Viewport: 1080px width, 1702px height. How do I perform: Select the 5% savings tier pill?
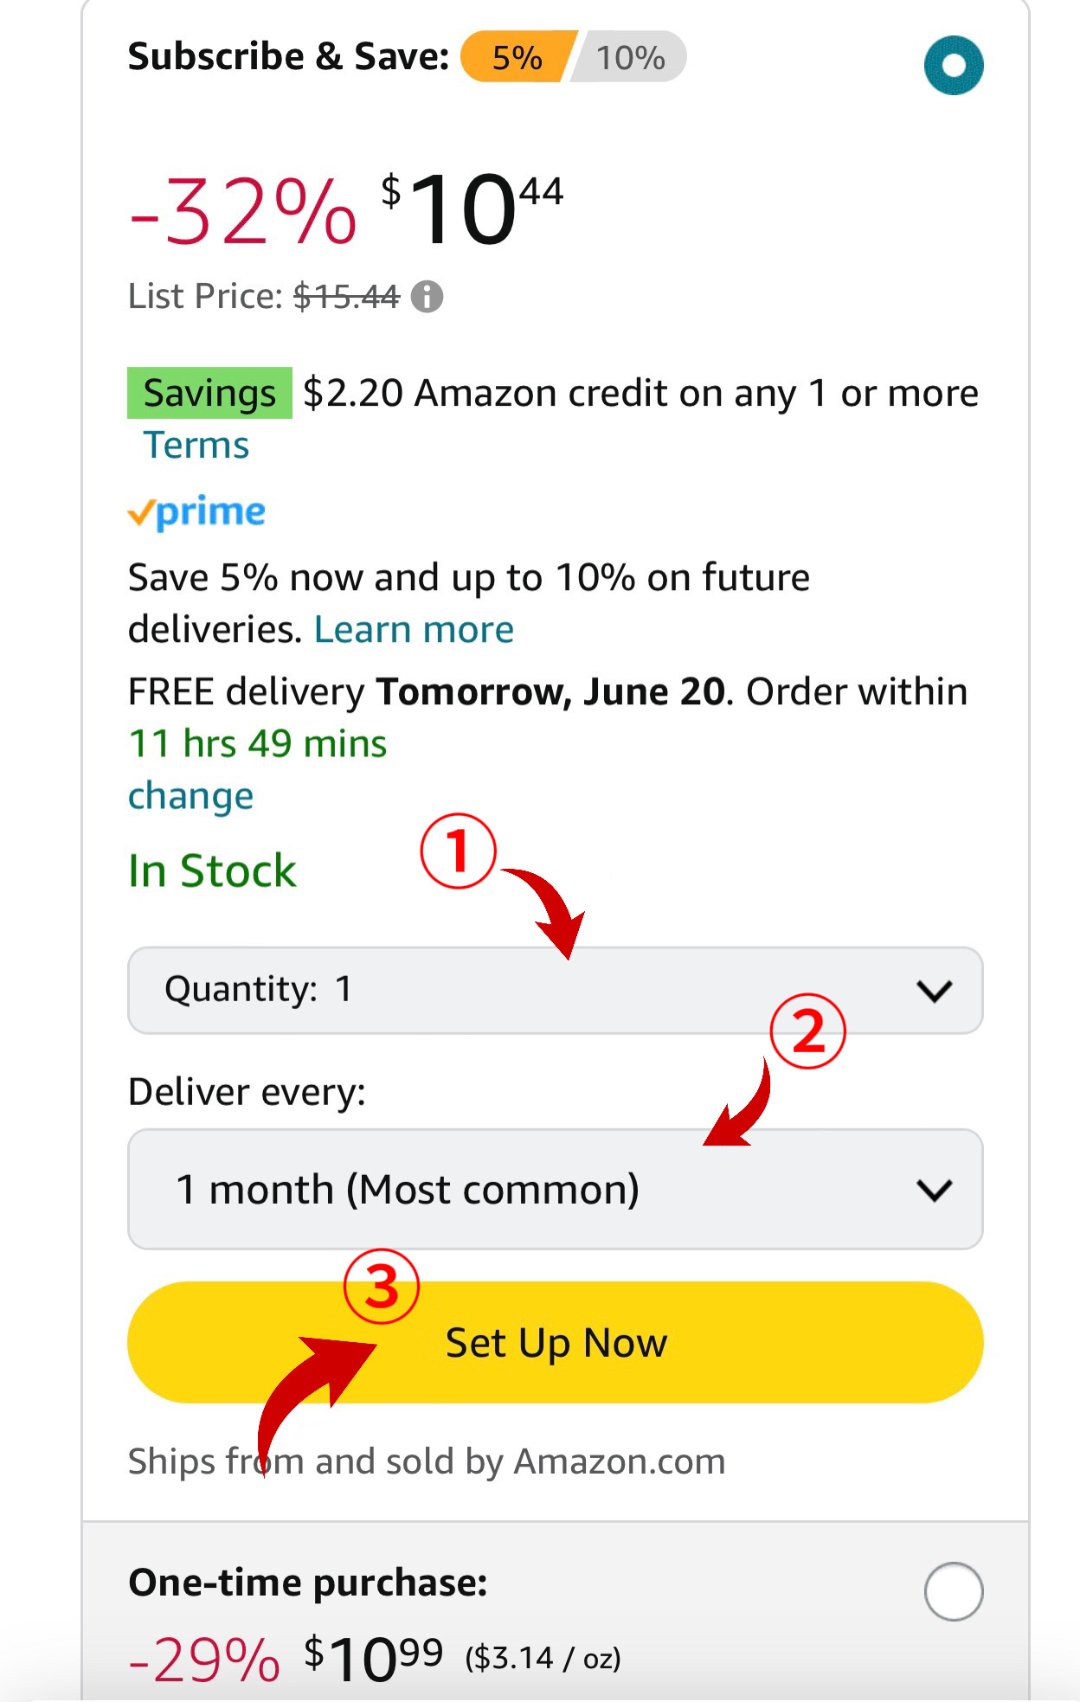click(x=516, y=57)
